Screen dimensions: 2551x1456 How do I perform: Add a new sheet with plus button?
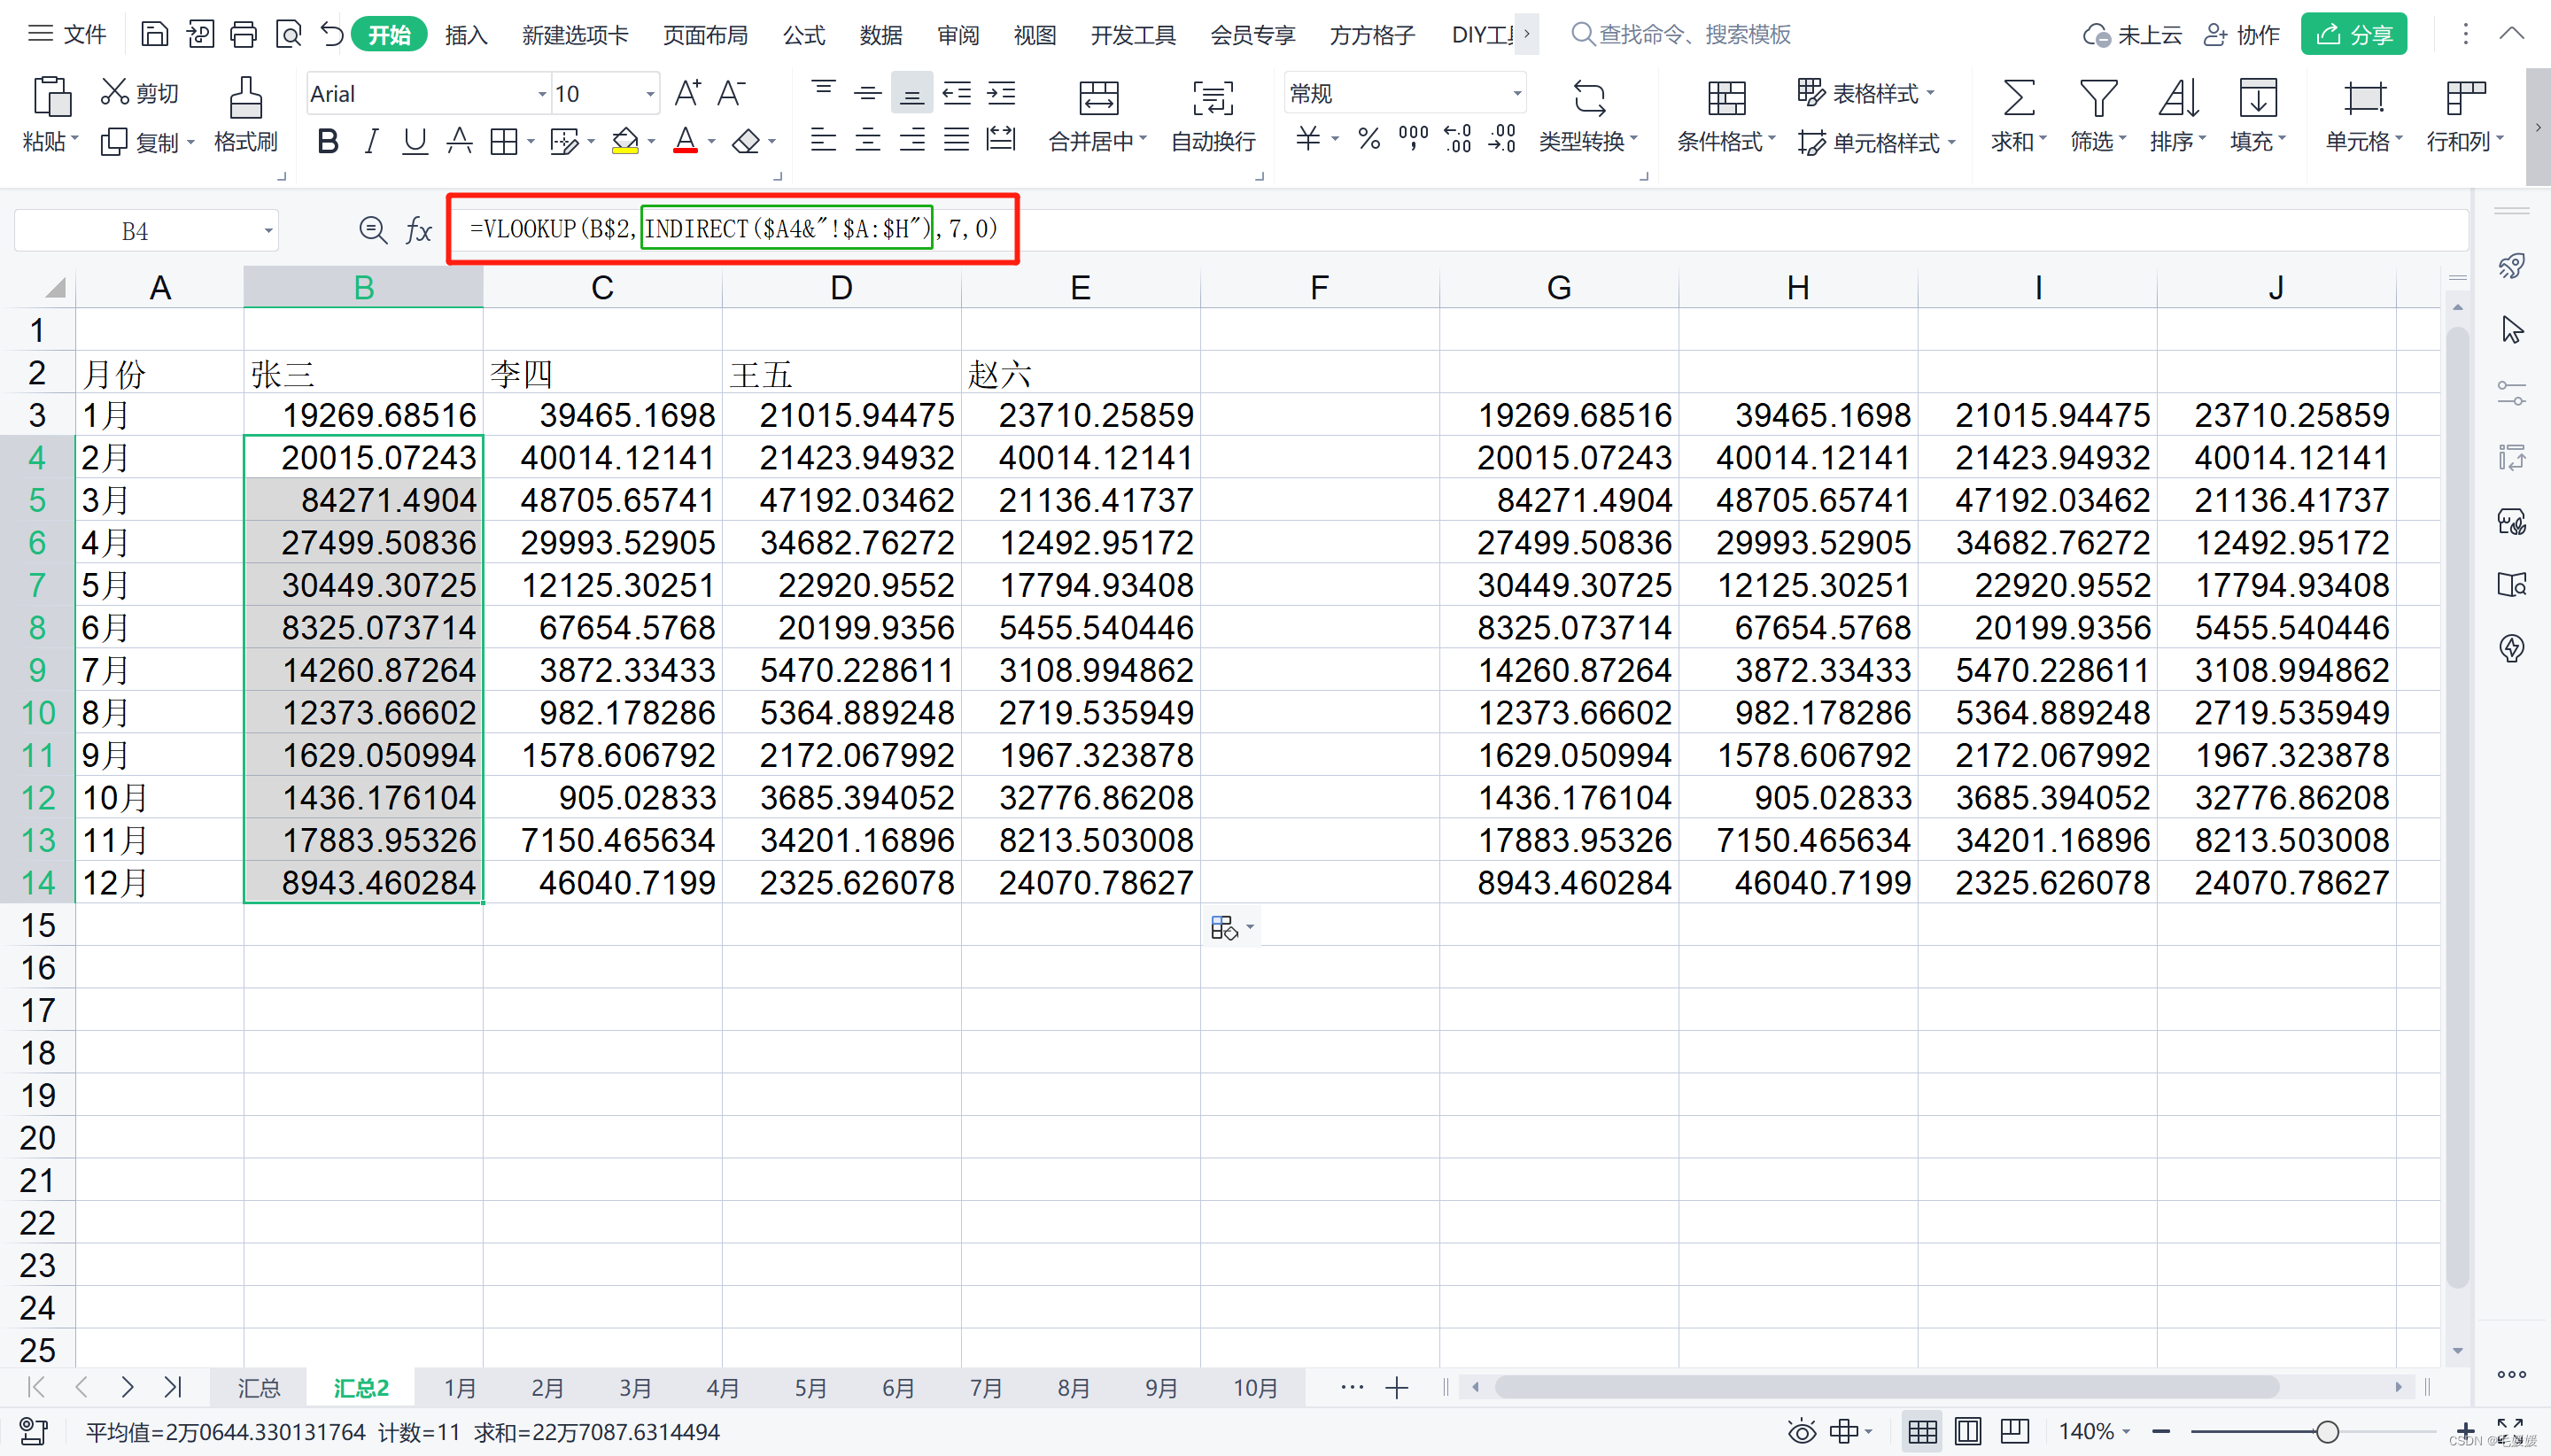coord(1396,1388)
